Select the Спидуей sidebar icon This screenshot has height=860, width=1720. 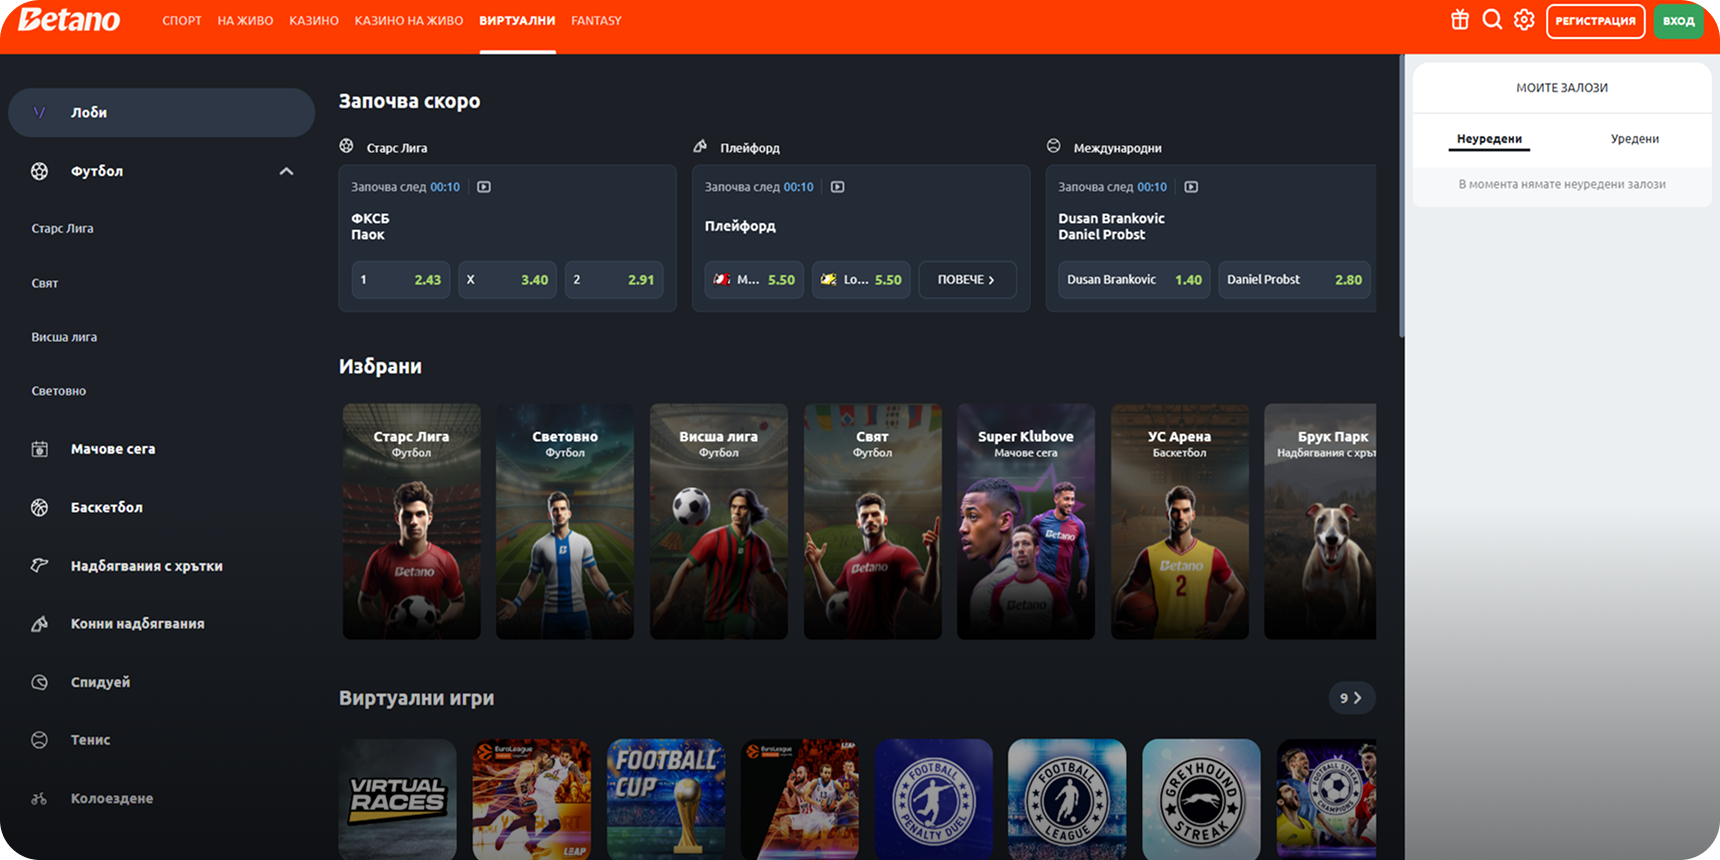click(x=40, y=682)
